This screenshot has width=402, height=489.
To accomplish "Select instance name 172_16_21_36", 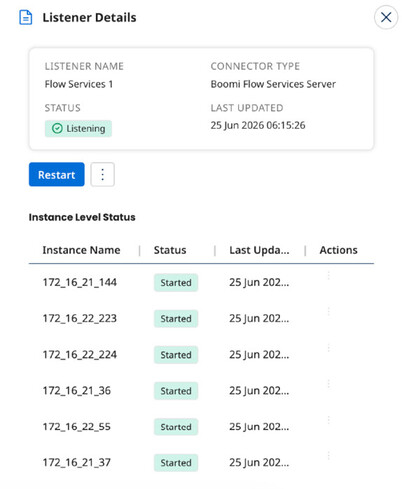I will (x=77, y=390).
